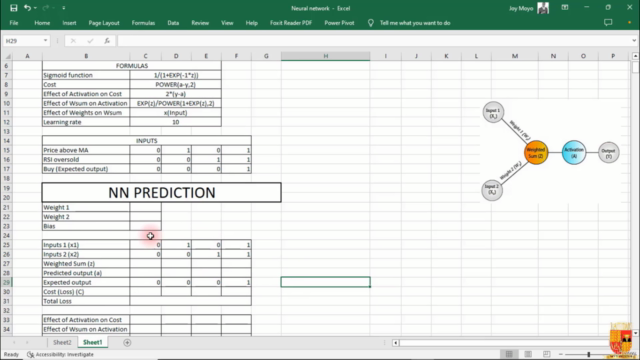Click the Undo arrow icon

[x=27, y=8]
